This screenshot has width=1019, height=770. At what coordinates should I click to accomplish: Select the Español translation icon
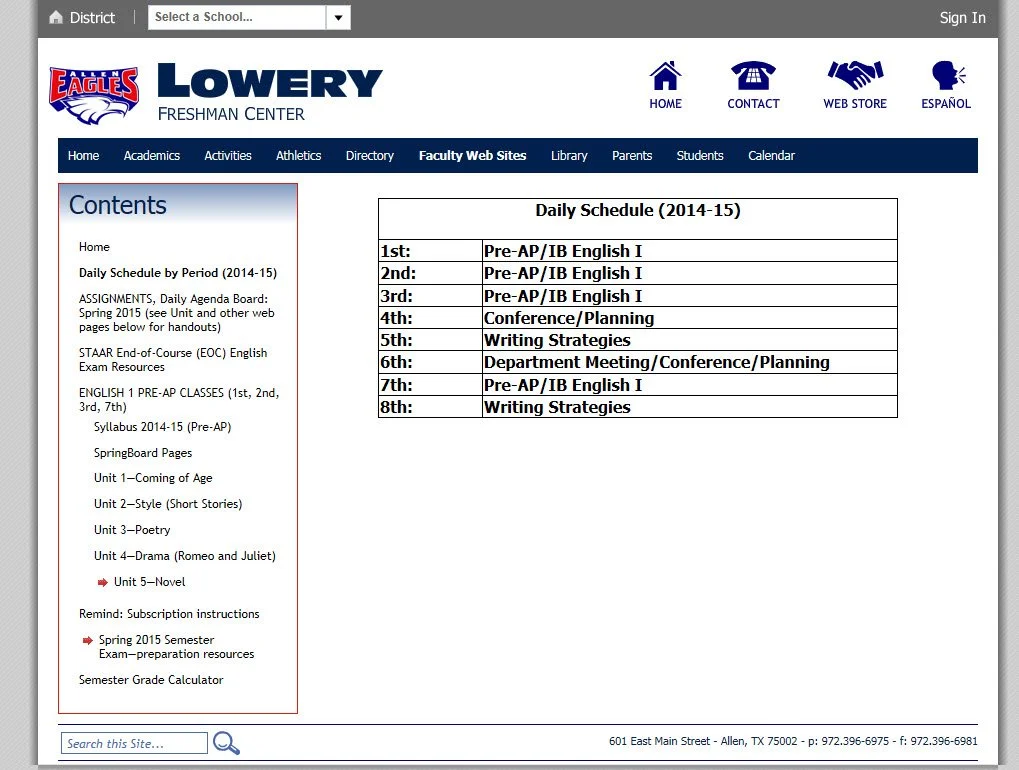[x=944, y=75]
